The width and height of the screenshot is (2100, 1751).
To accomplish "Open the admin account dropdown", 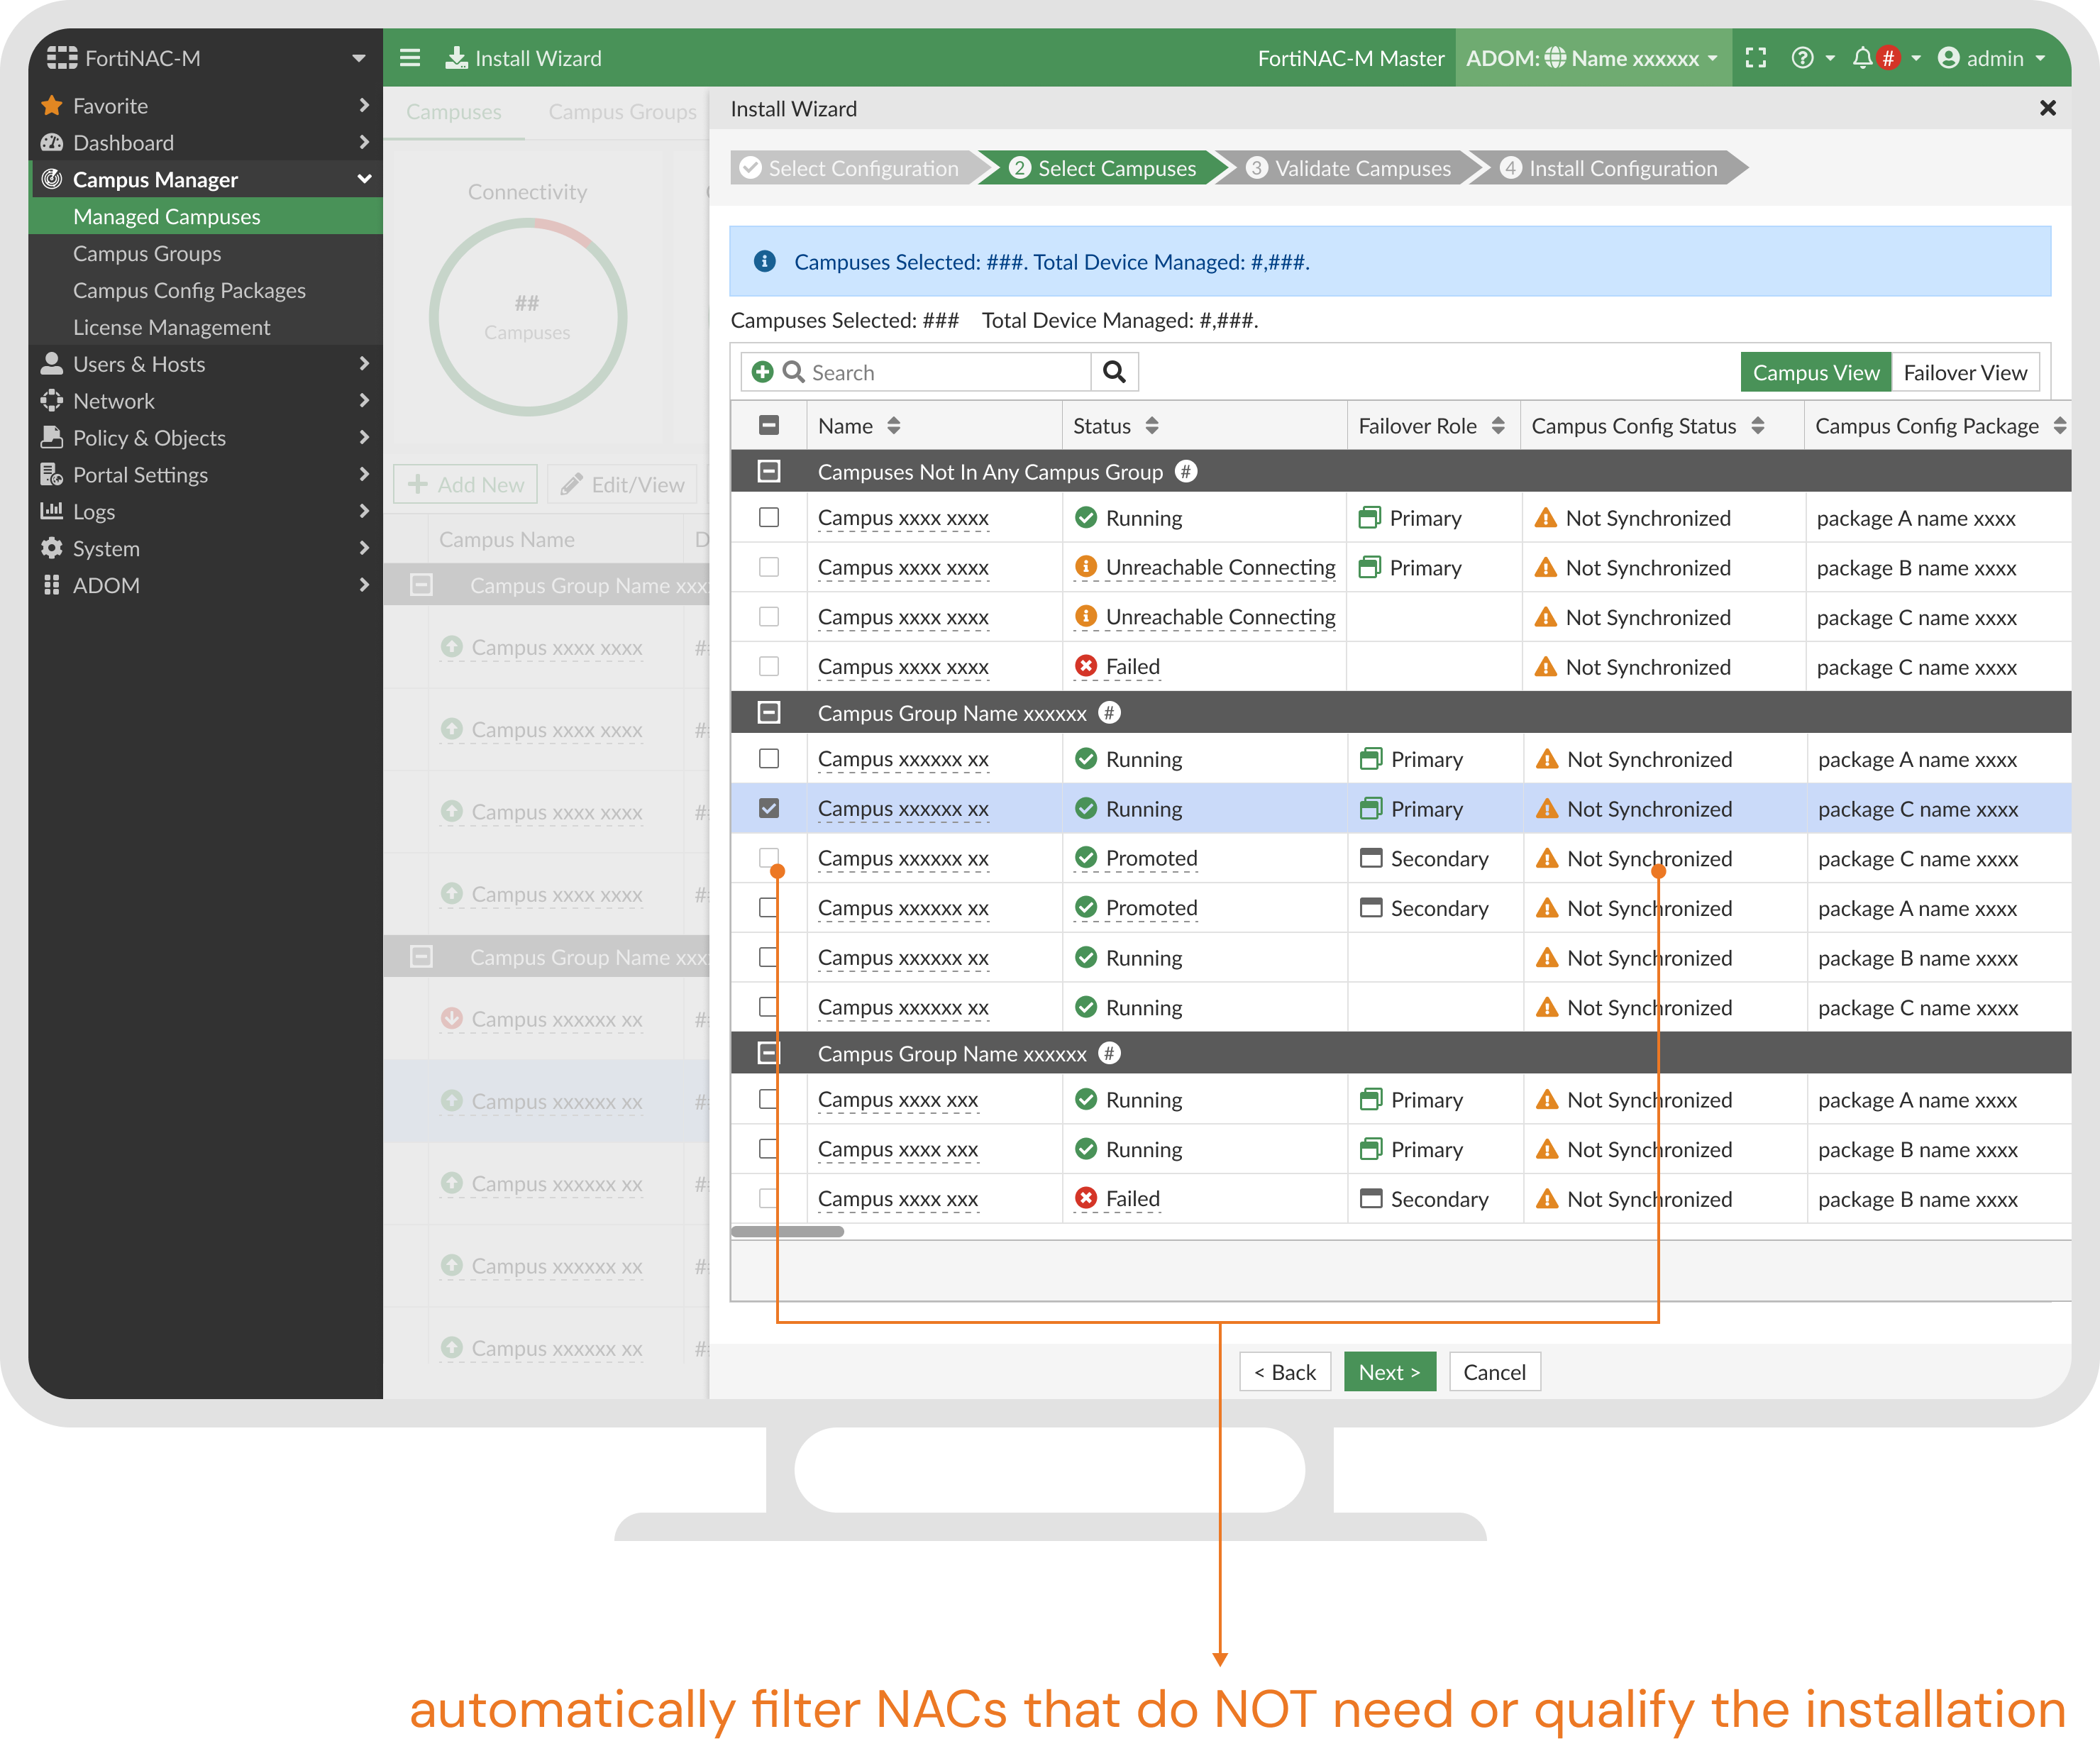I will point(2040,58).
